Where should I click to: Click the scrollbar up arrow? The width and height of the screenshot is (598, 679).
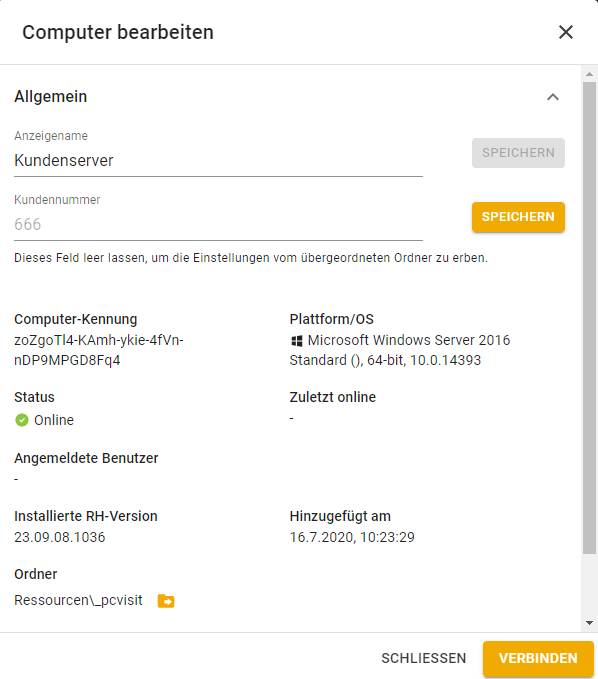click(589, 74)
